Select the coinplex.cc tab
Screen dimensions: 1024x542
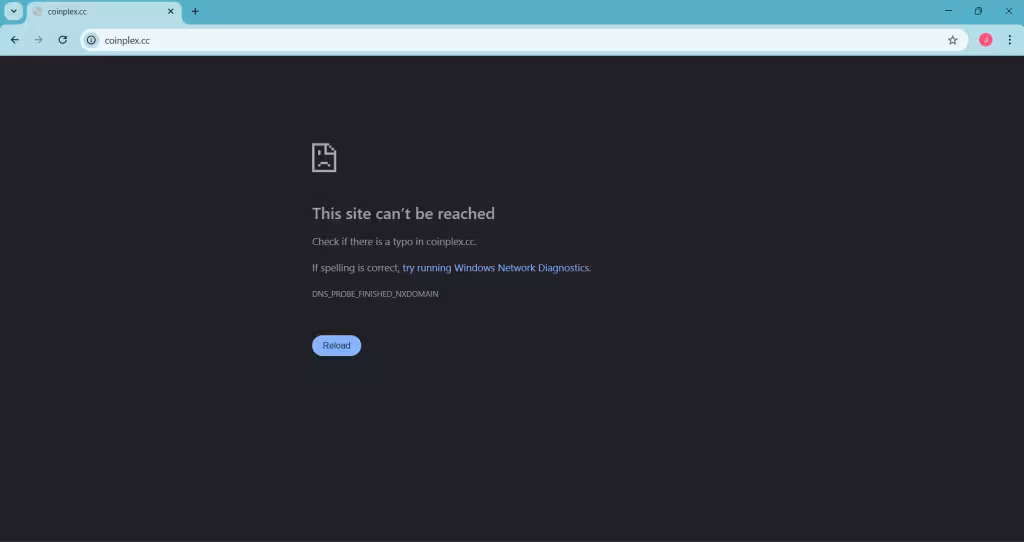coord(100,11)
